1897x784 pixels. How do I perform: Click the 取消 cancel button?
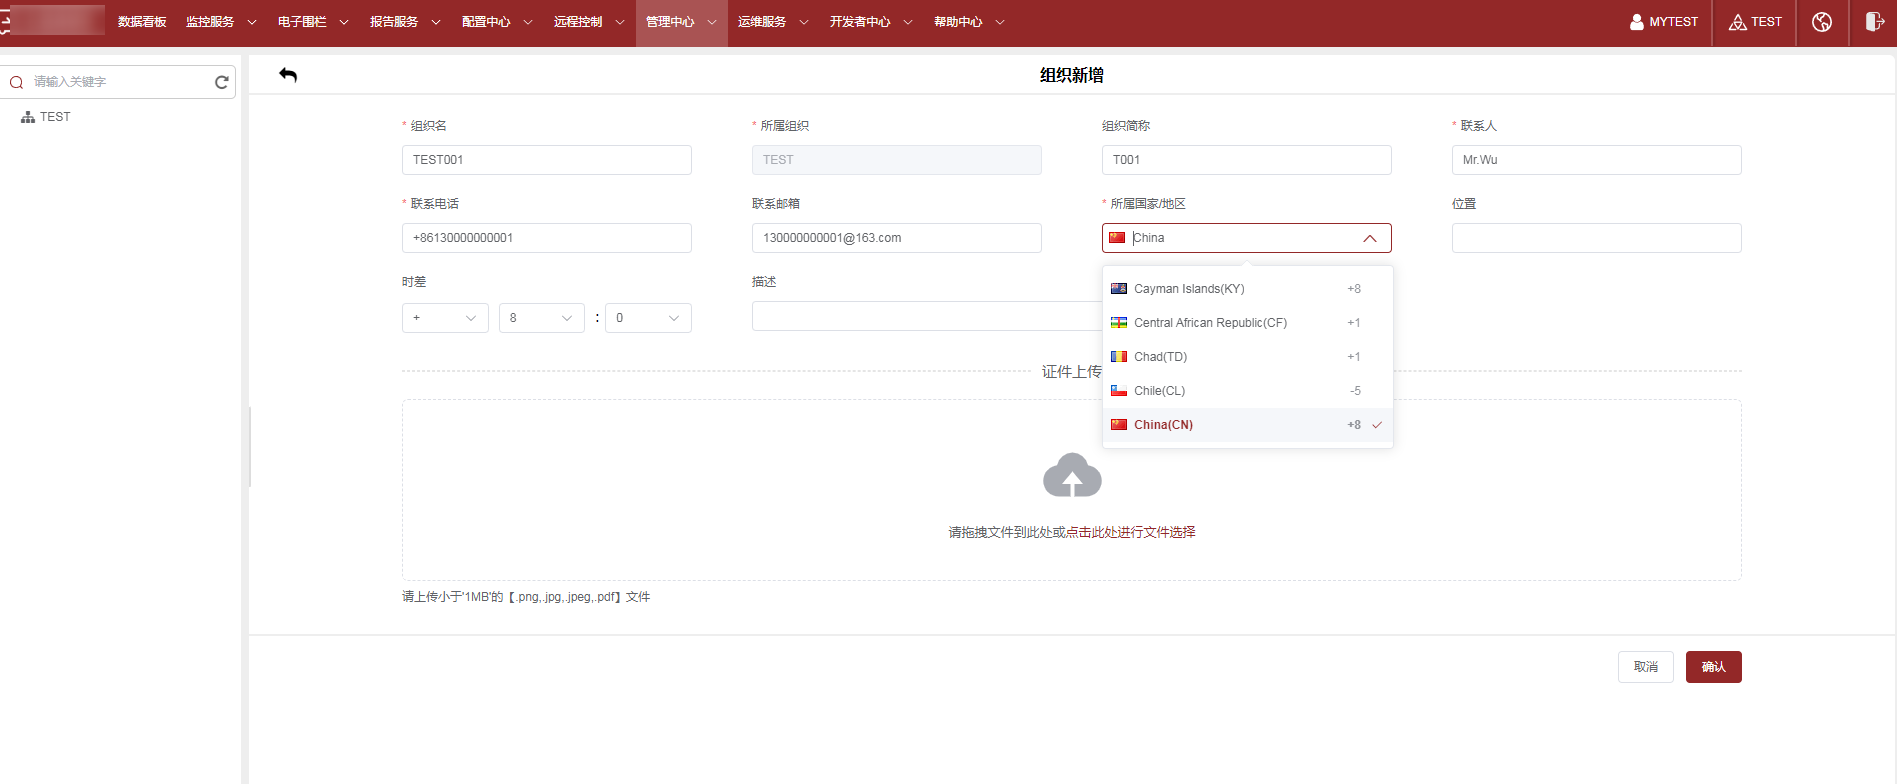pyautogui.click(x=1645, y=667)
